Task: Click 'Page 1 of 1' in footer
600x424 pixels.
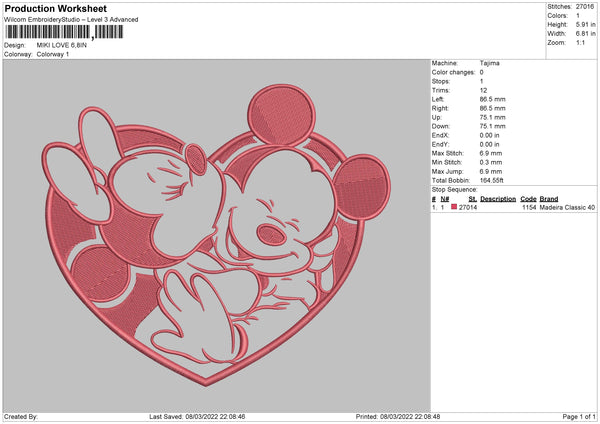Action: [x=579, y=417]
